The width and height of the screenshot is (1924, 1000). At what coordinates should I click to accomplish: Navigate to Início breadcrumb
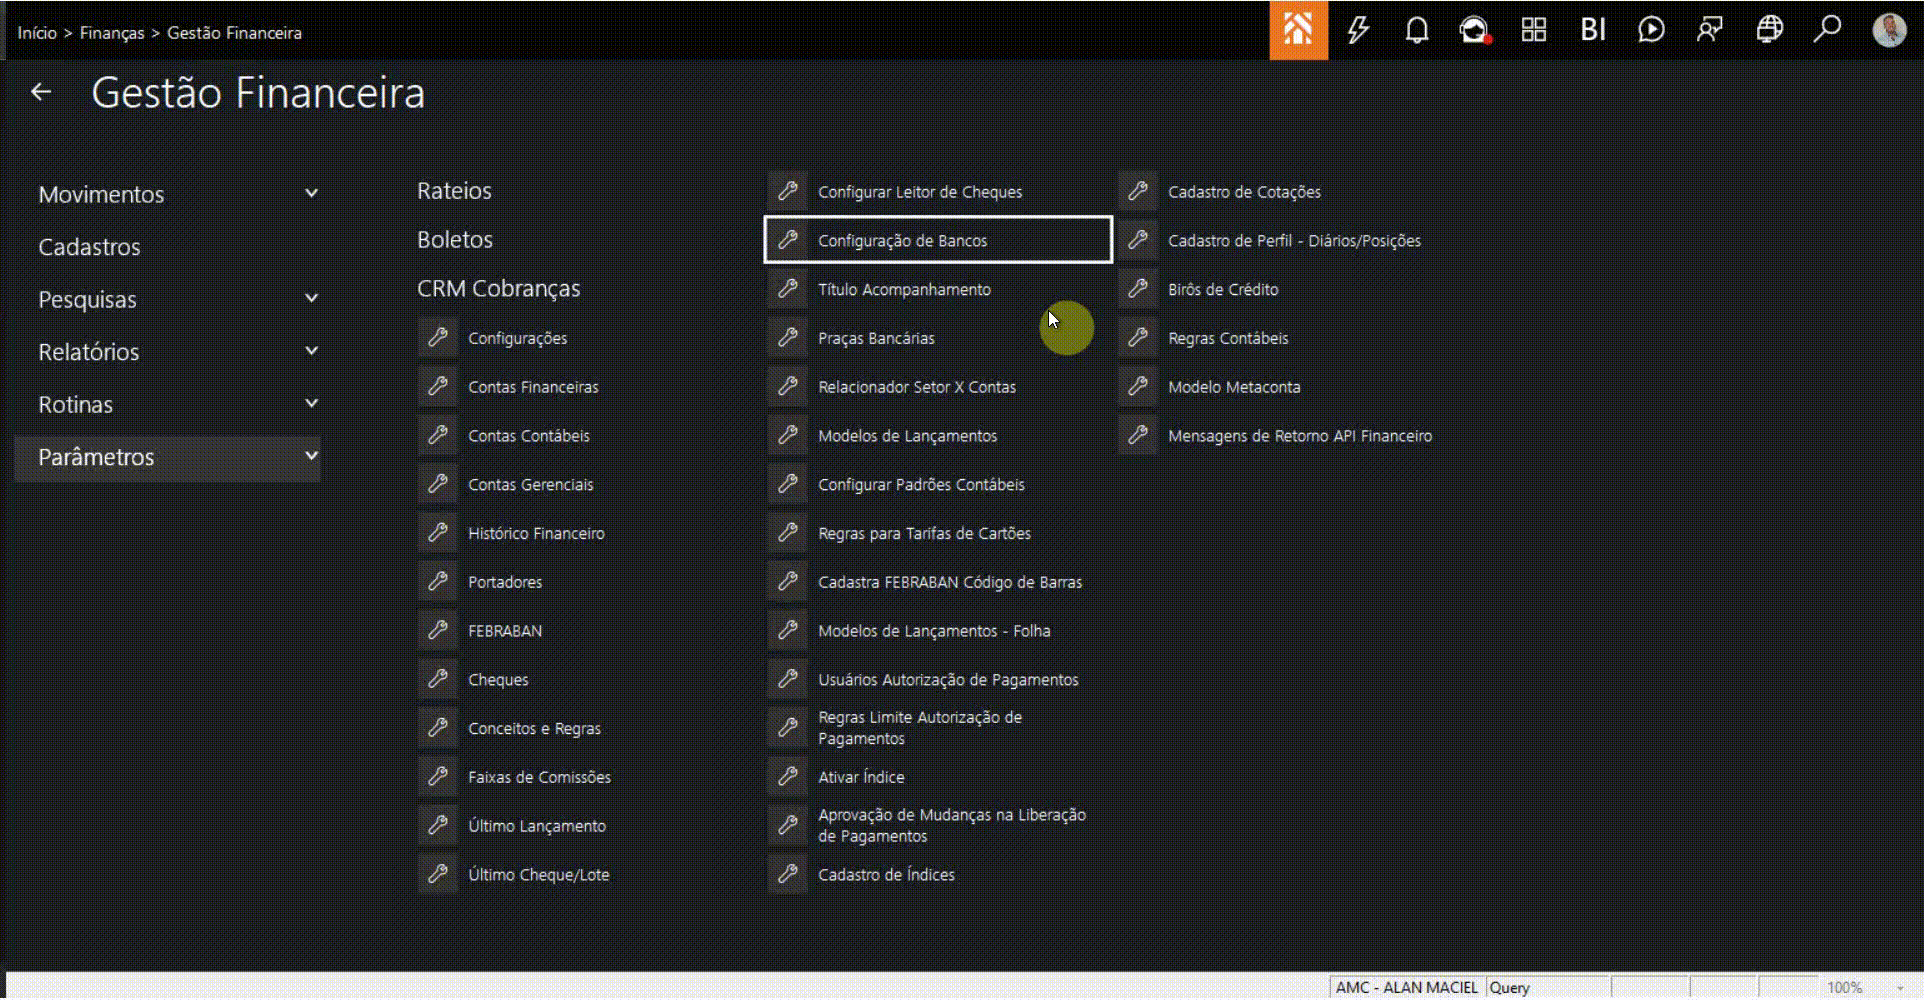point(37,33)
